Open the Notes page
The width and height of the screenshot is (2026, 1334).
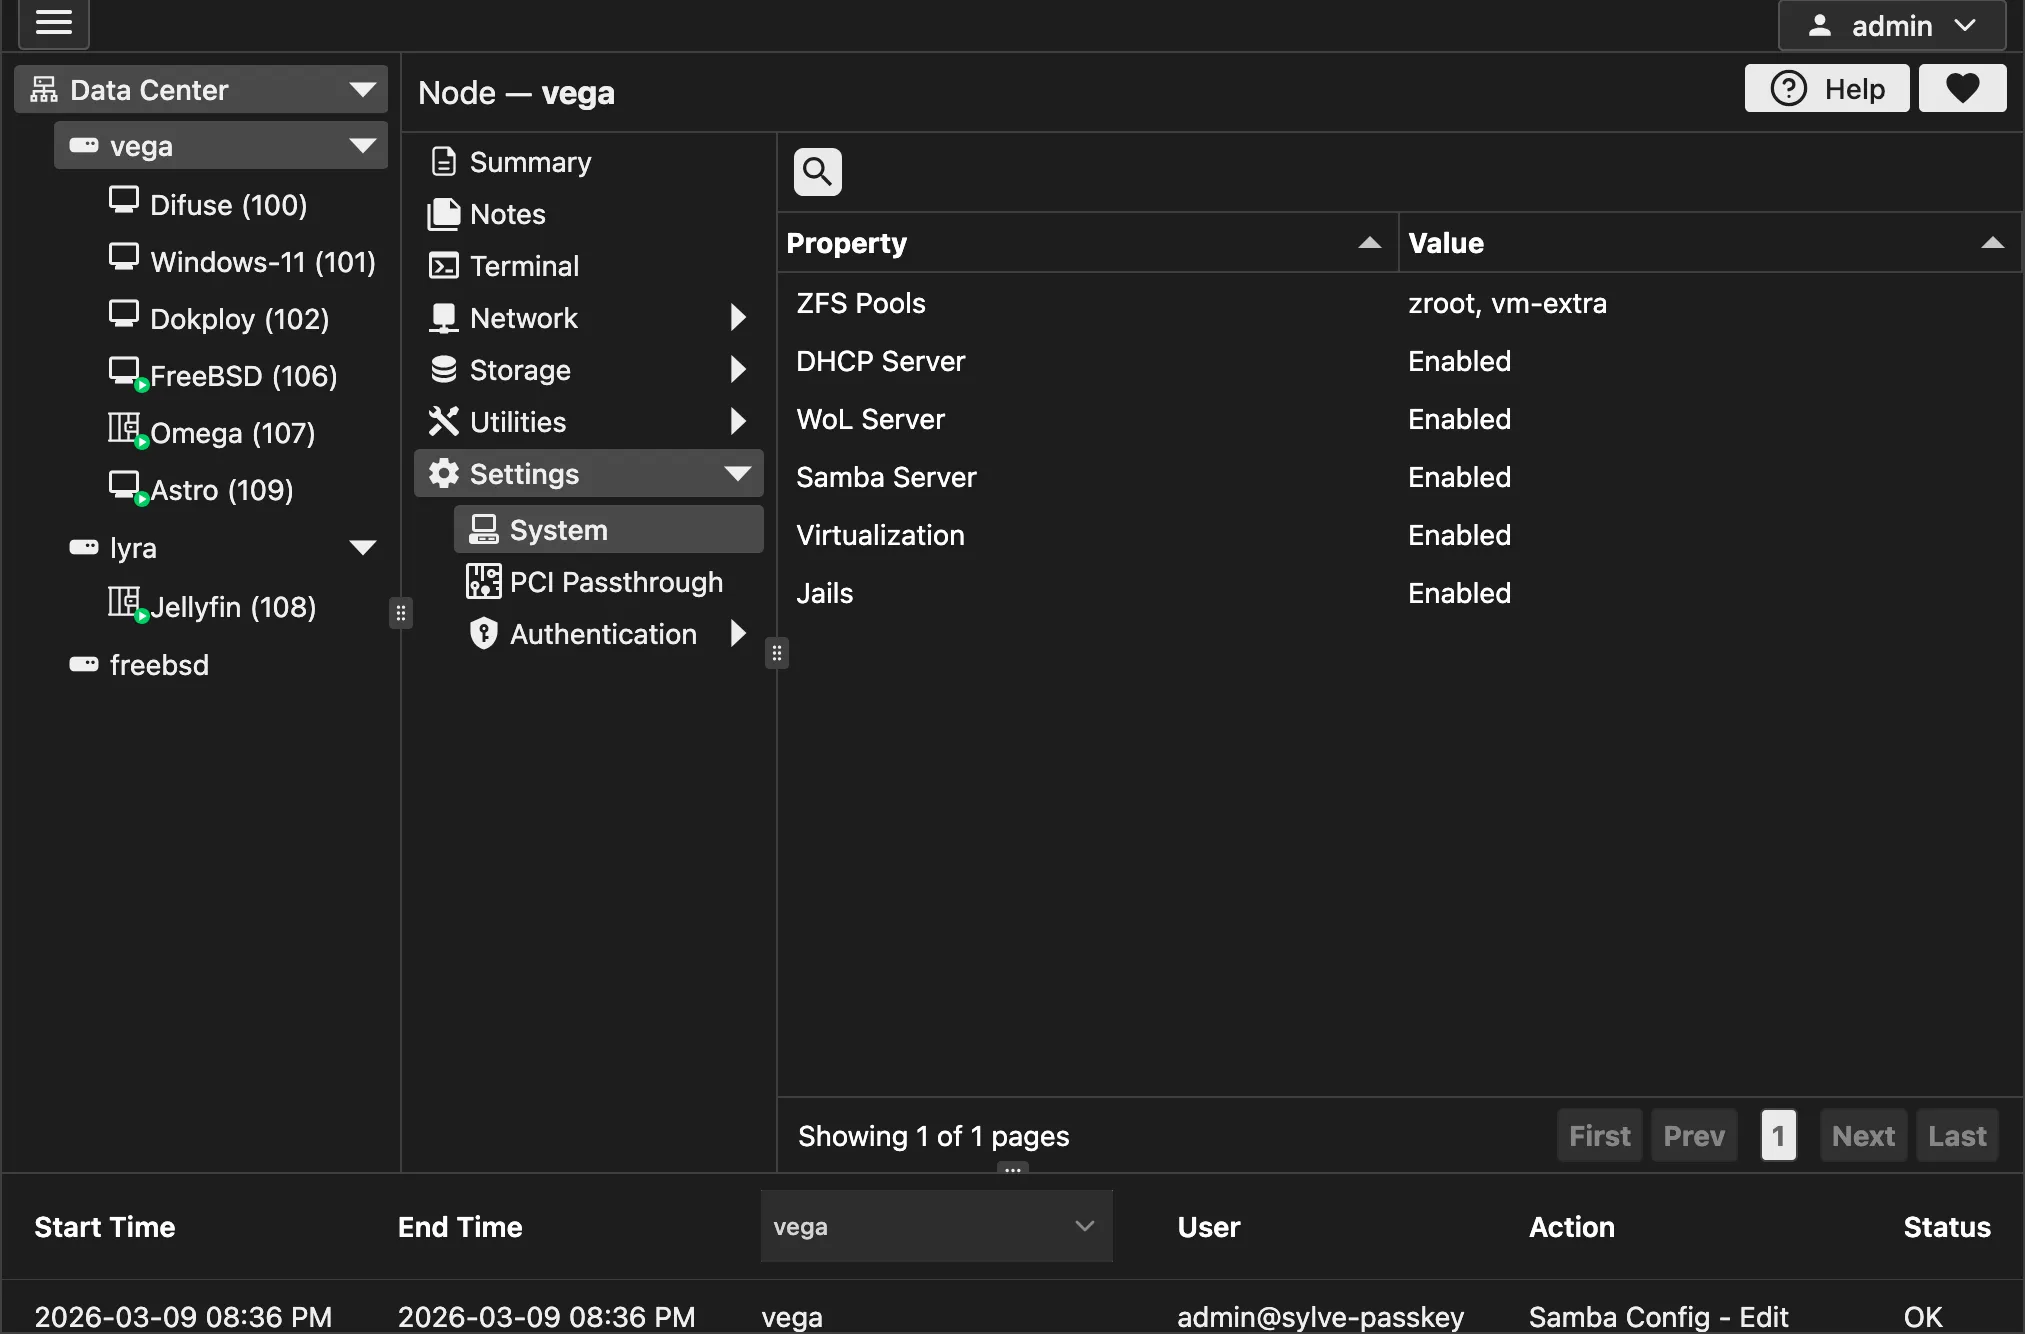click(507, 214)
